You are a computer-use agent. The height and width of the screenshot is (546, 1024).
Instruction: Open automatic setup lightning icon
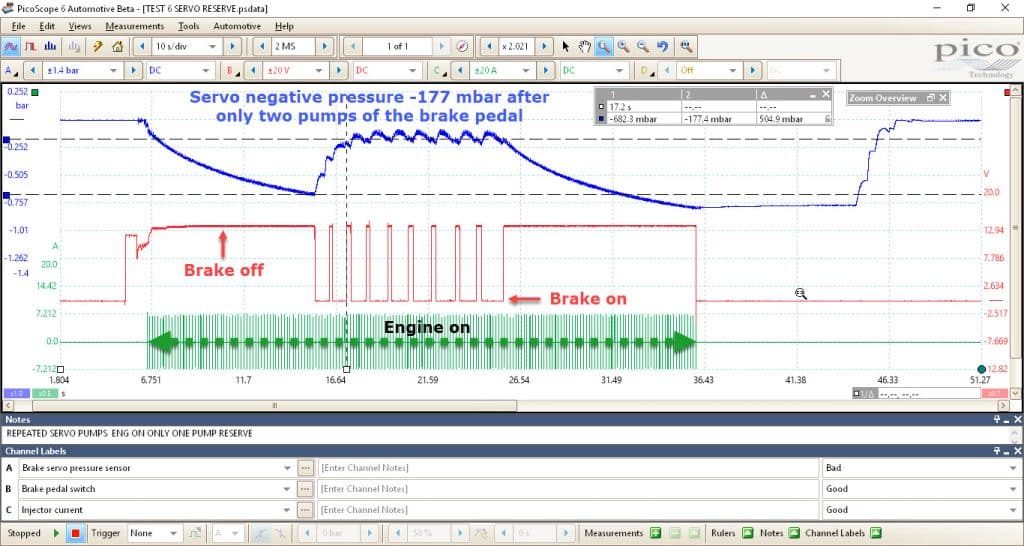tap(98, 46)
